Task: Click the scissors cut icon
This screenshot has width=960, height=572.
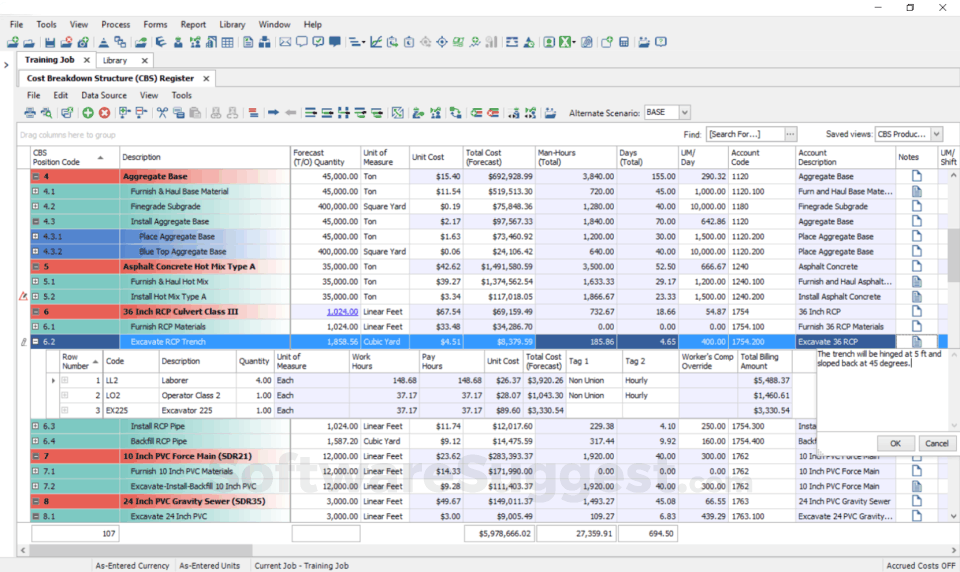Action: click(162, 113)
